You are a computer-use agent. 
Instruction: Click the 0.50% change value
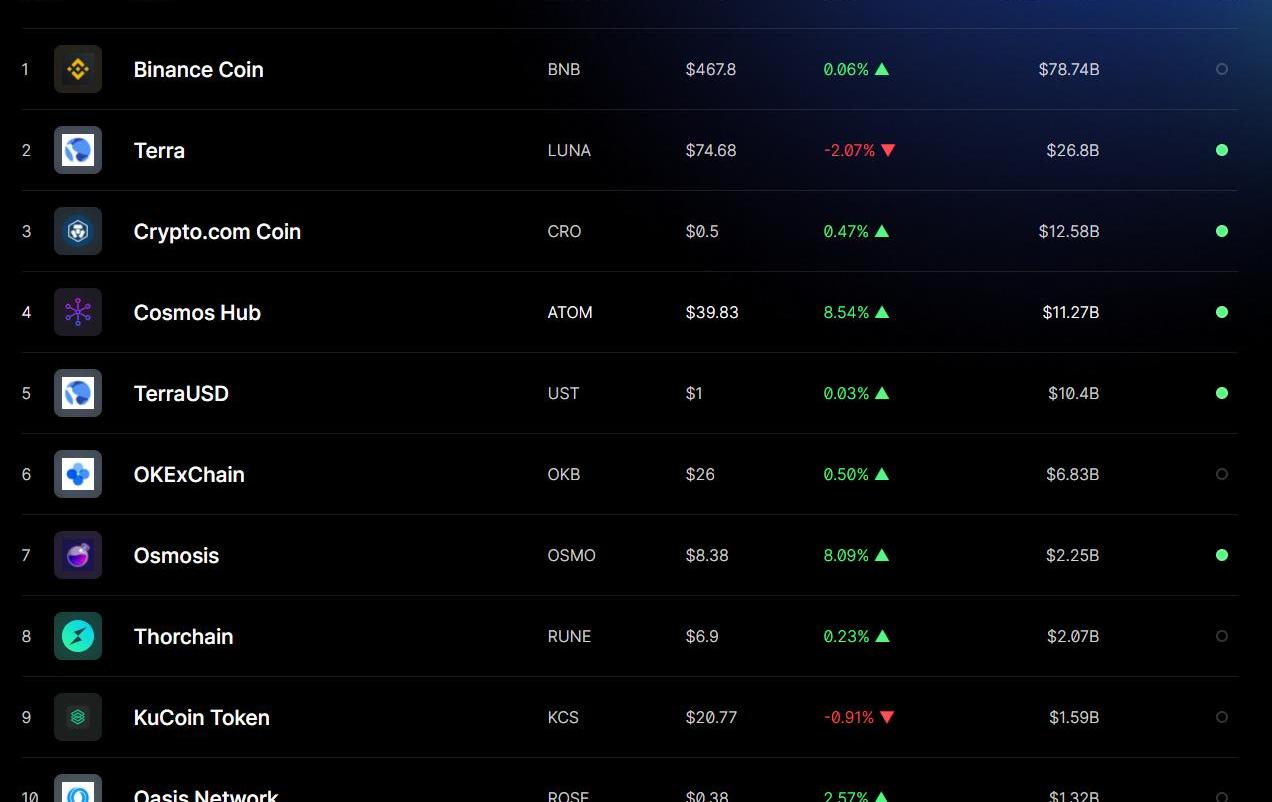tap(846, 474)
